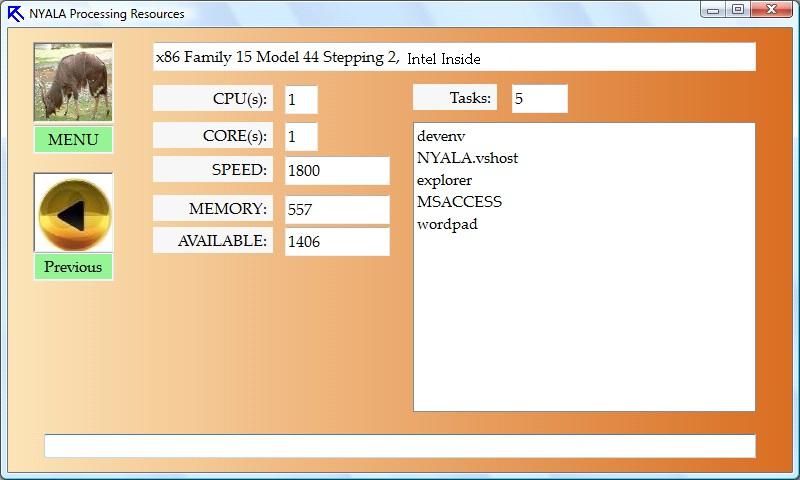Select NYALA.vshost in the task list
The image size is (800, 480).
point(467,158)
